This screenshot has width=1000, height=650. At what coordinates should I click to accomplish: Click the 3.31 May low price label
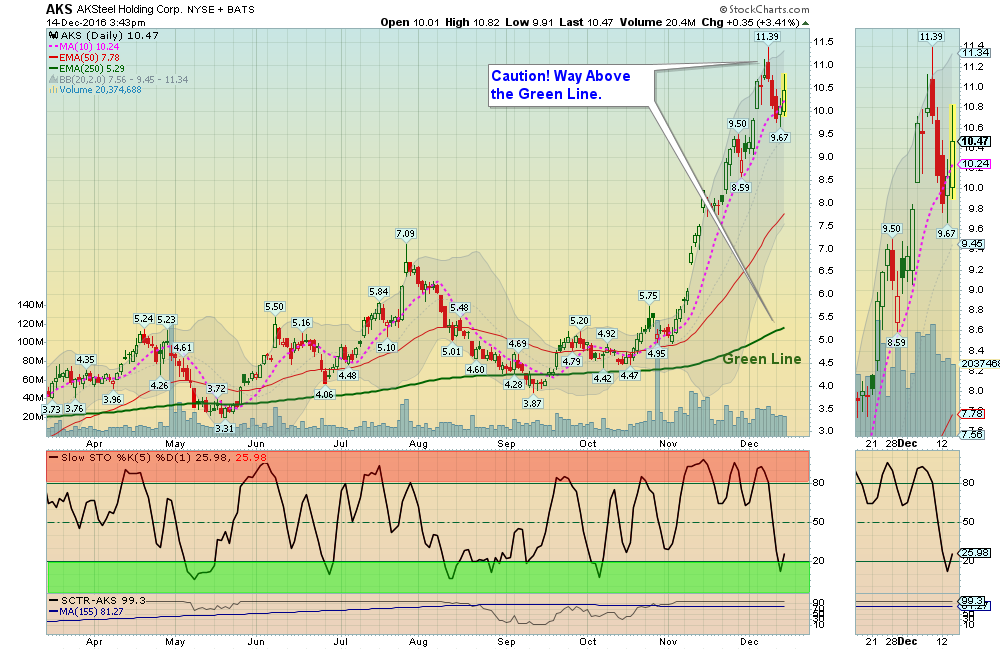[224, 428]
